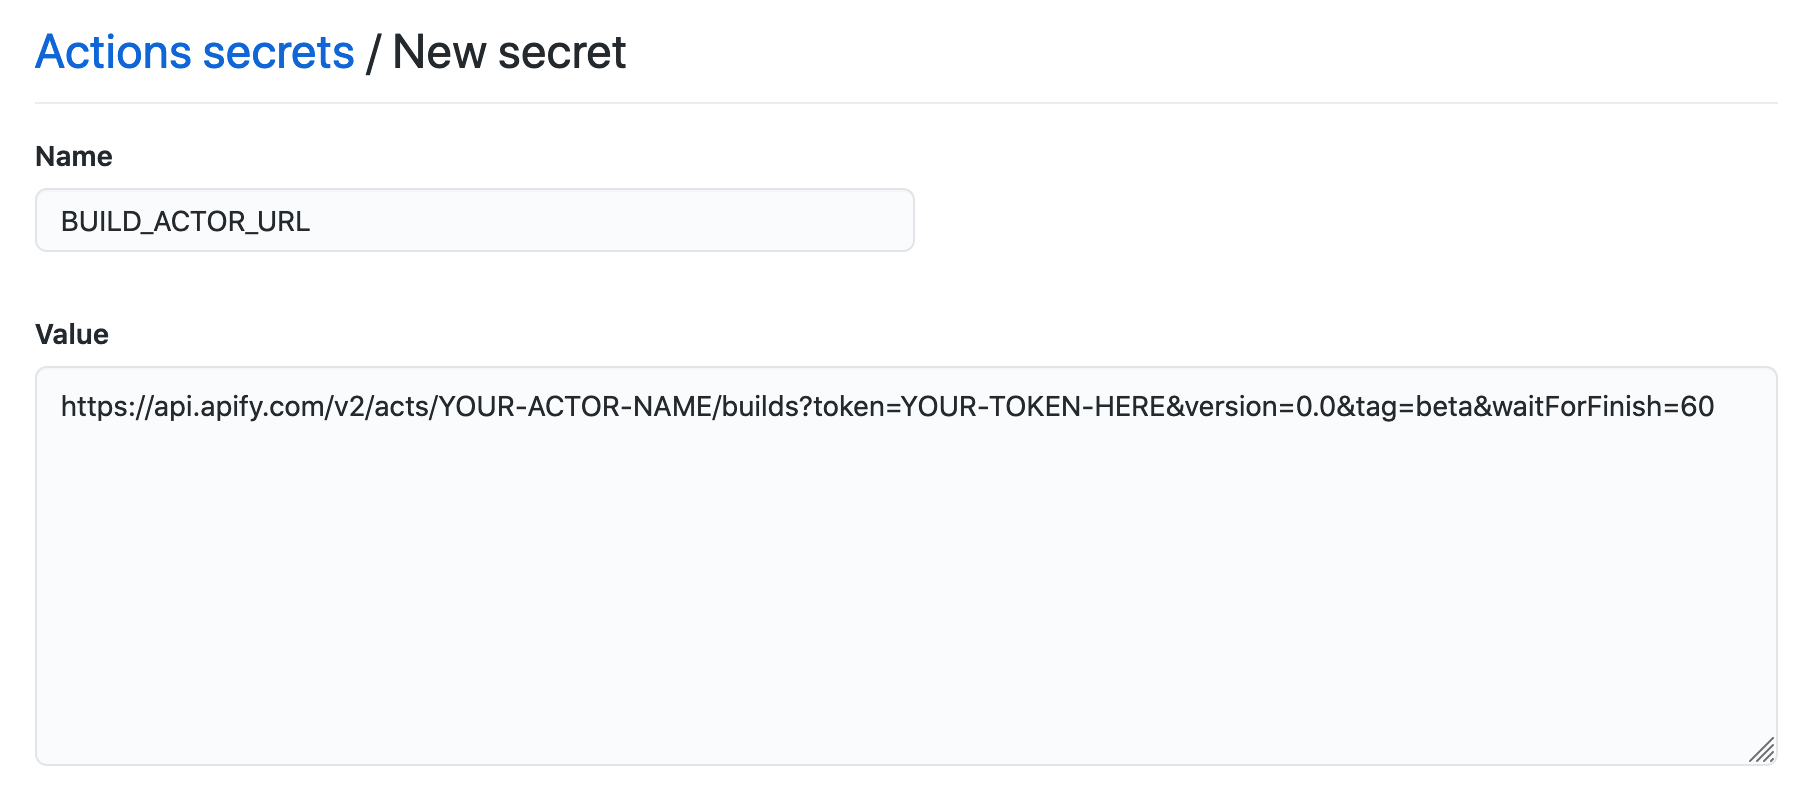The width and height of the screenshot is (1810, 794).
Task: Select the secret name text BUILD_ACTOR_URL
Action: coord(186,221)
